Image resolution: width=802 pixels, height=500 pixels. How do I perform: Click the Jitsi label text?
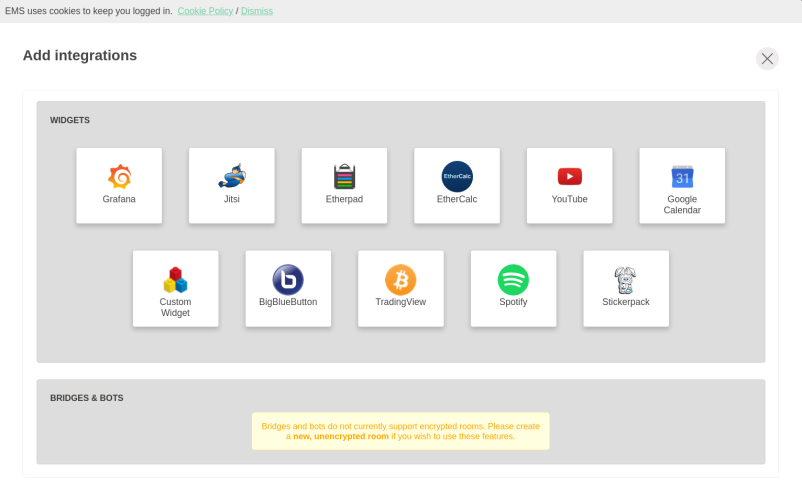(x=232, y=199)
